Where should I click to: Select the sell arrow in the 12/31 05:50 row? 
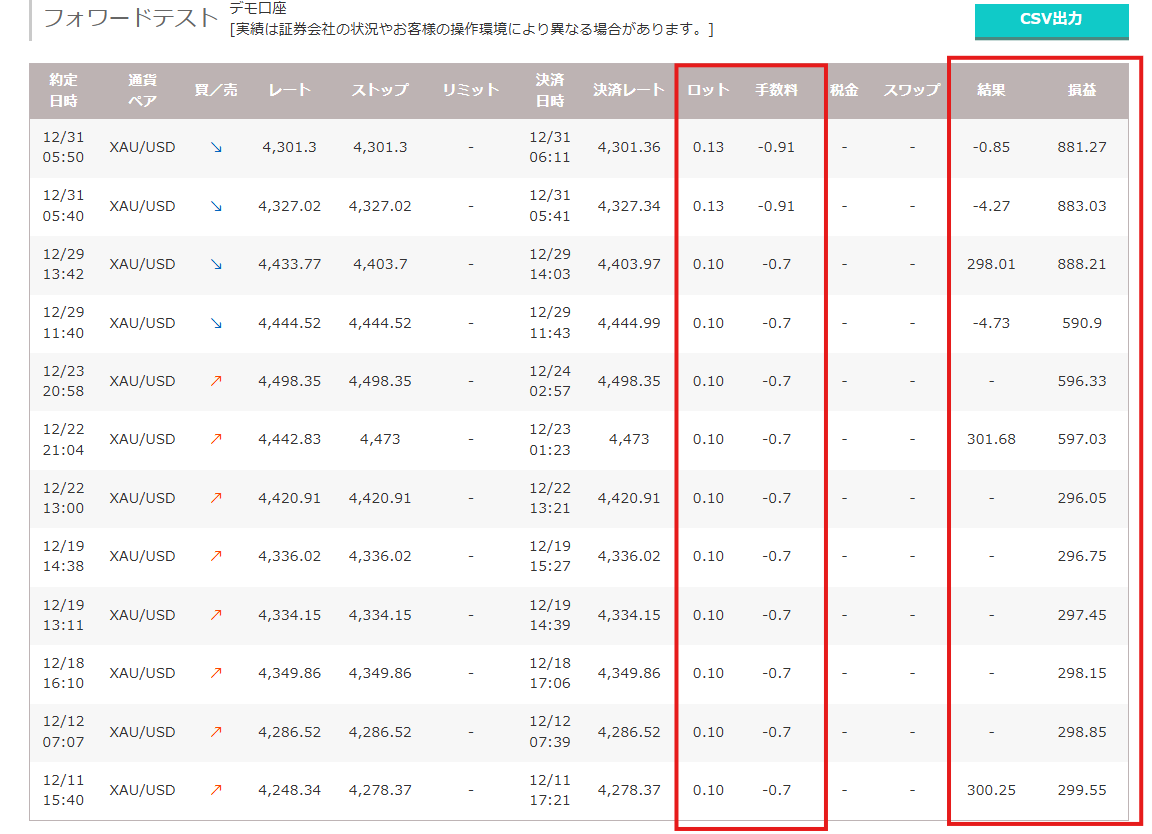[216, 148]
